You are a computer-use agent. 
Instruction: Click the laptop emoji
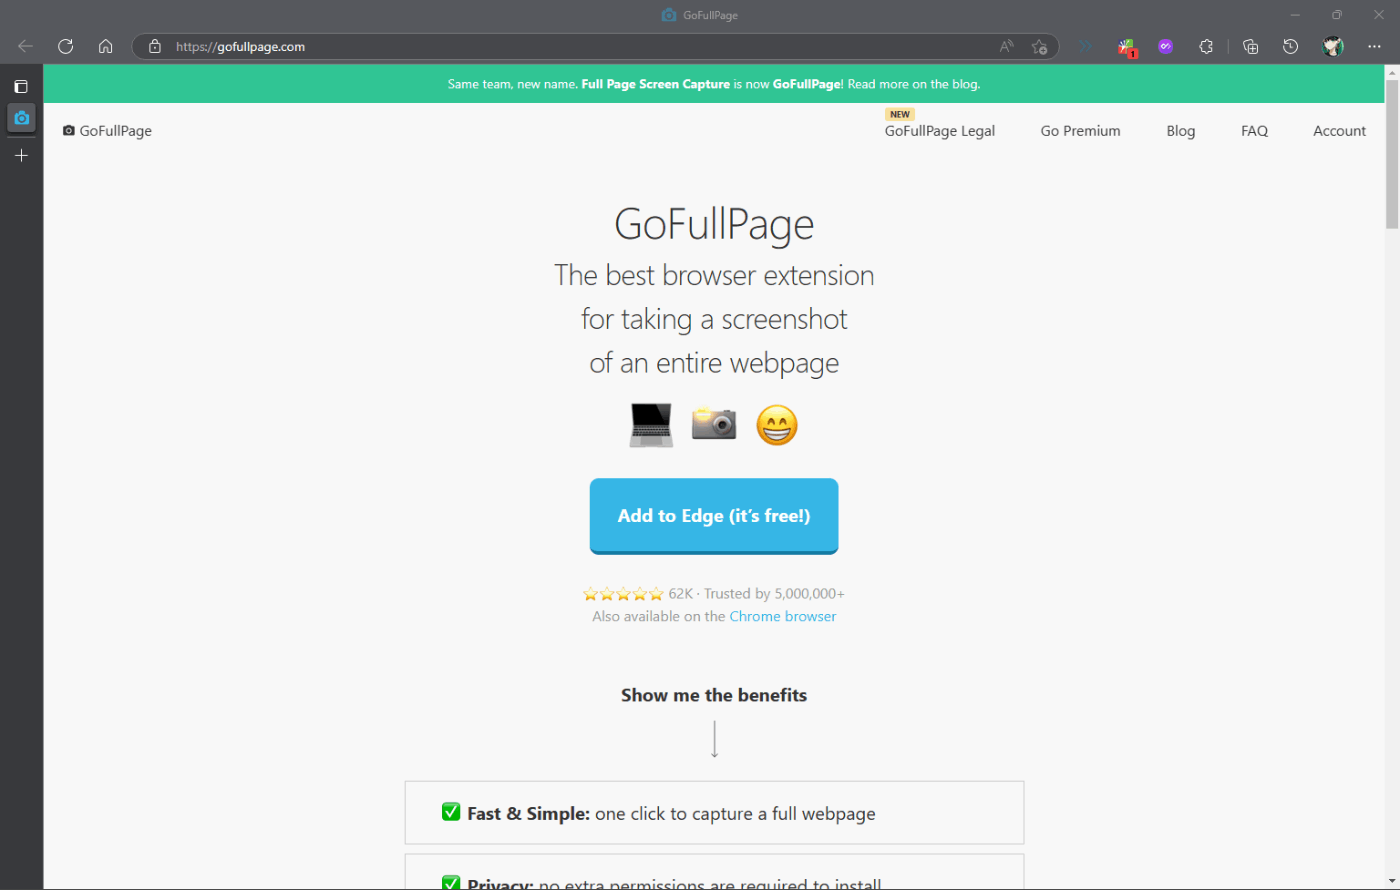click(651, 425)
